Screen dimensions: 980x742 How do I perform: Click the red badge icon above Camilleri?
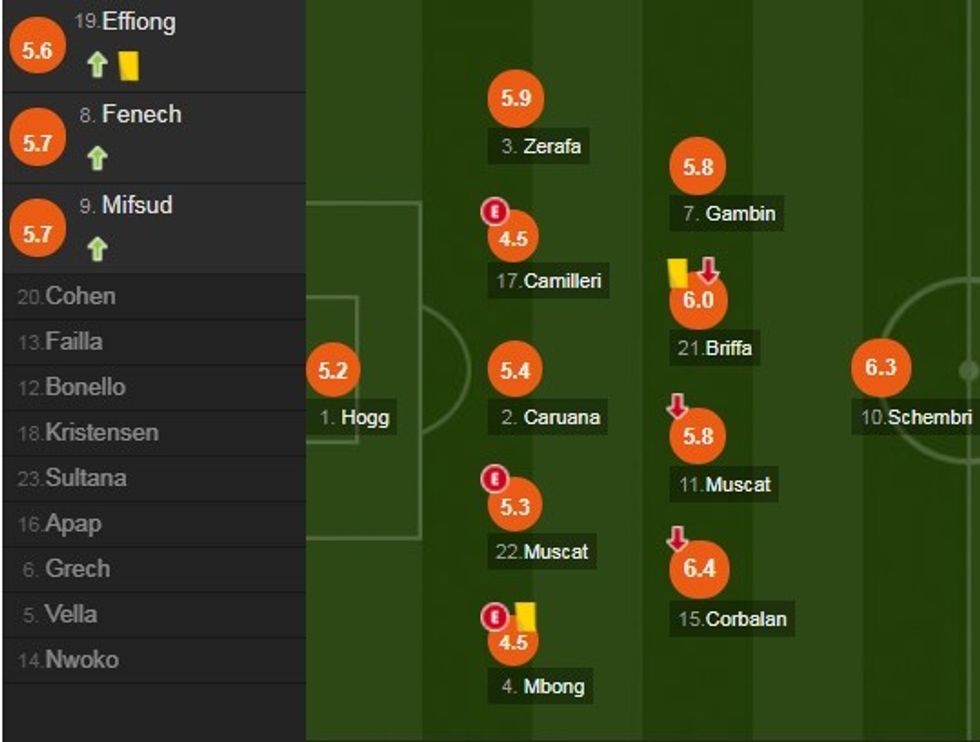[x=495, y=211]
